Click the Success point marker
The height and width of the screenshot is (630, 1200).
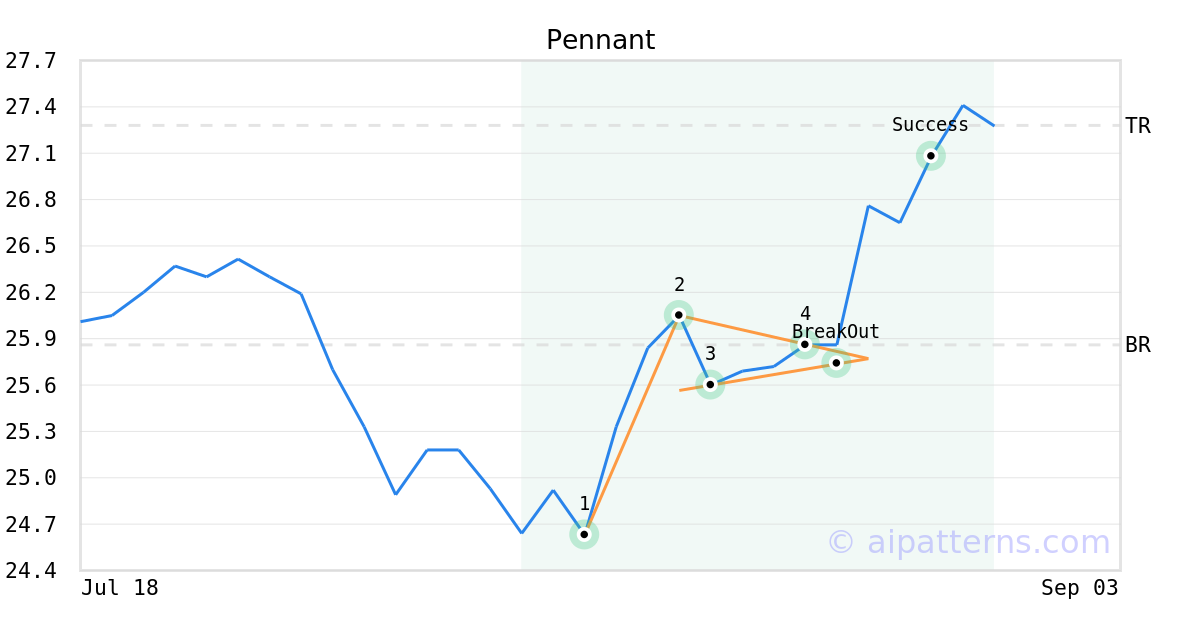930,155
